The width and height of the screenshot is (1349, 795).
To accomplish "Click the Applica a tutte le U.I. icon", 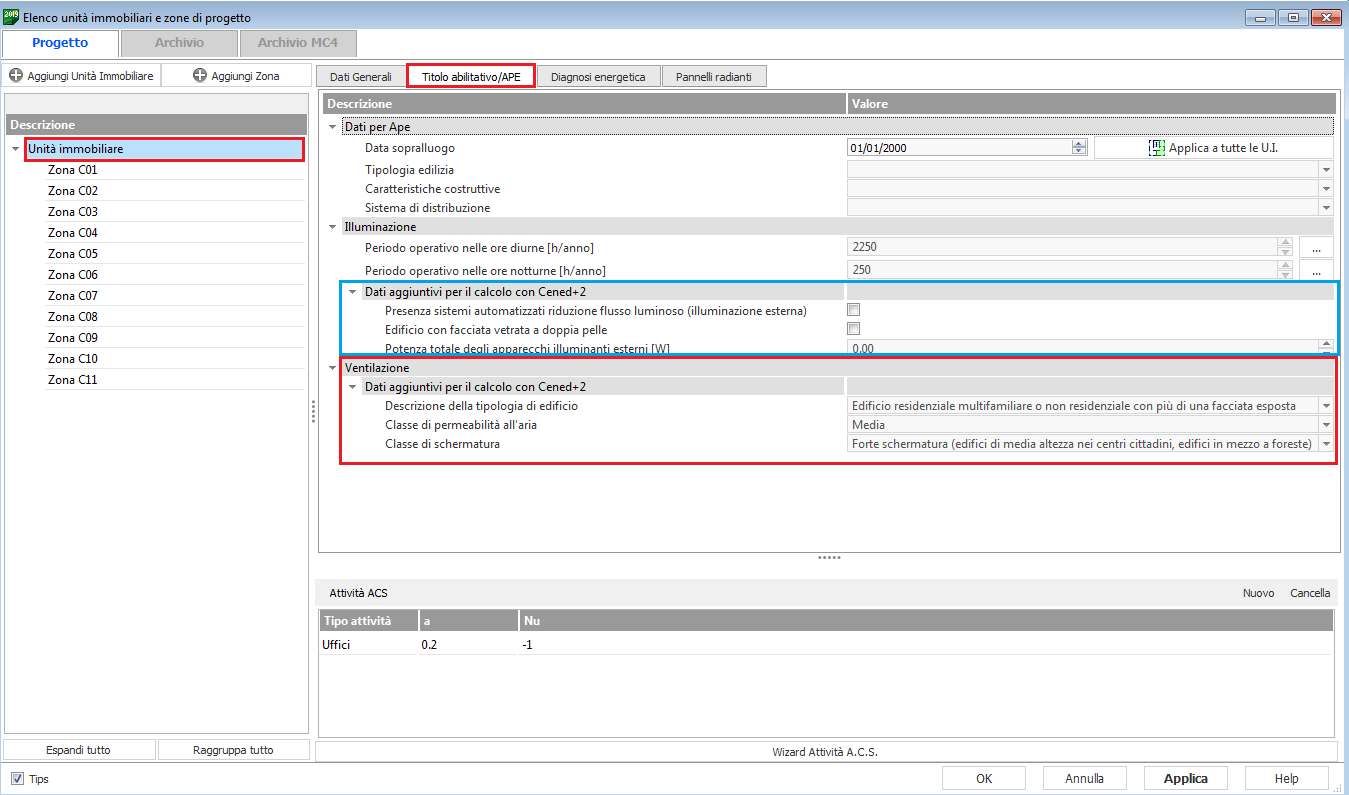I will (1157, 148).
